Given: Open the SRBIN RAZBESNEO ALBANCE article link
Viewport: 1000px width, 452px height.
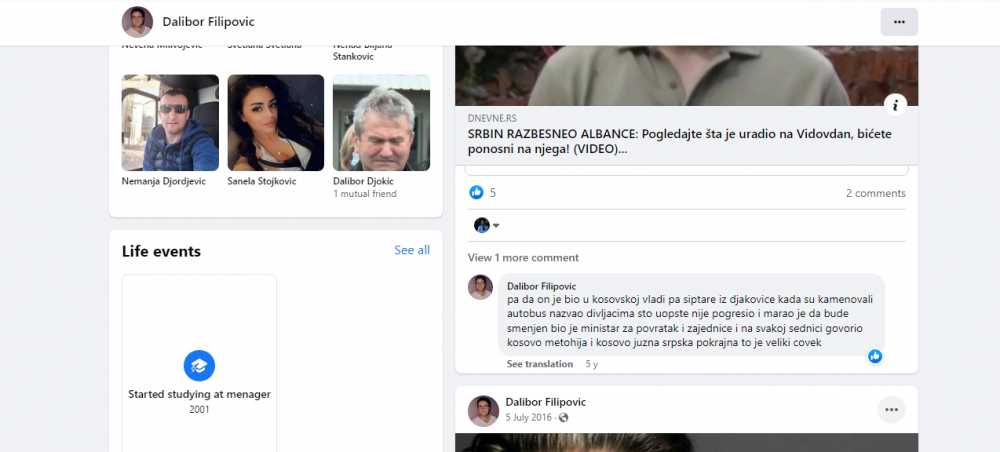Looking at the screenshot, I should tap(679, 143).
